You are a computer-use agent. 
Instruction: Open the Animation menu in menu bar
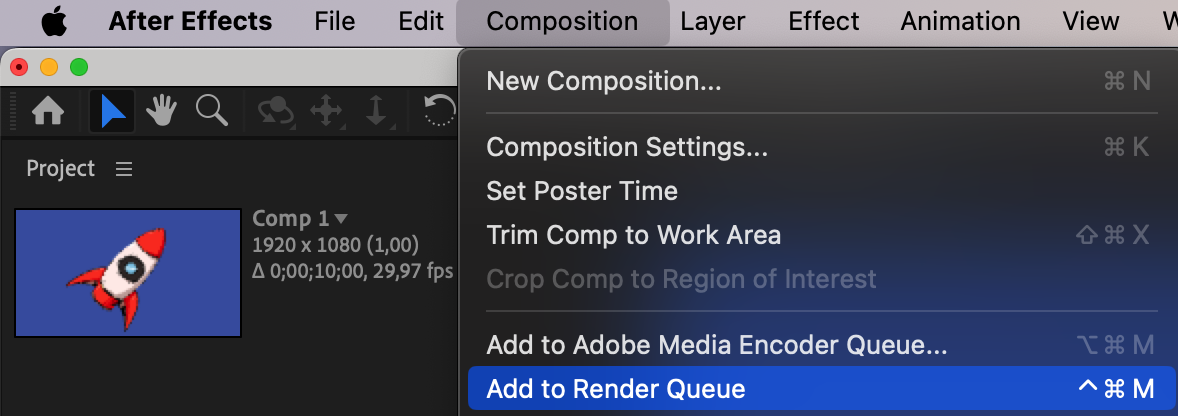(960, 21)
